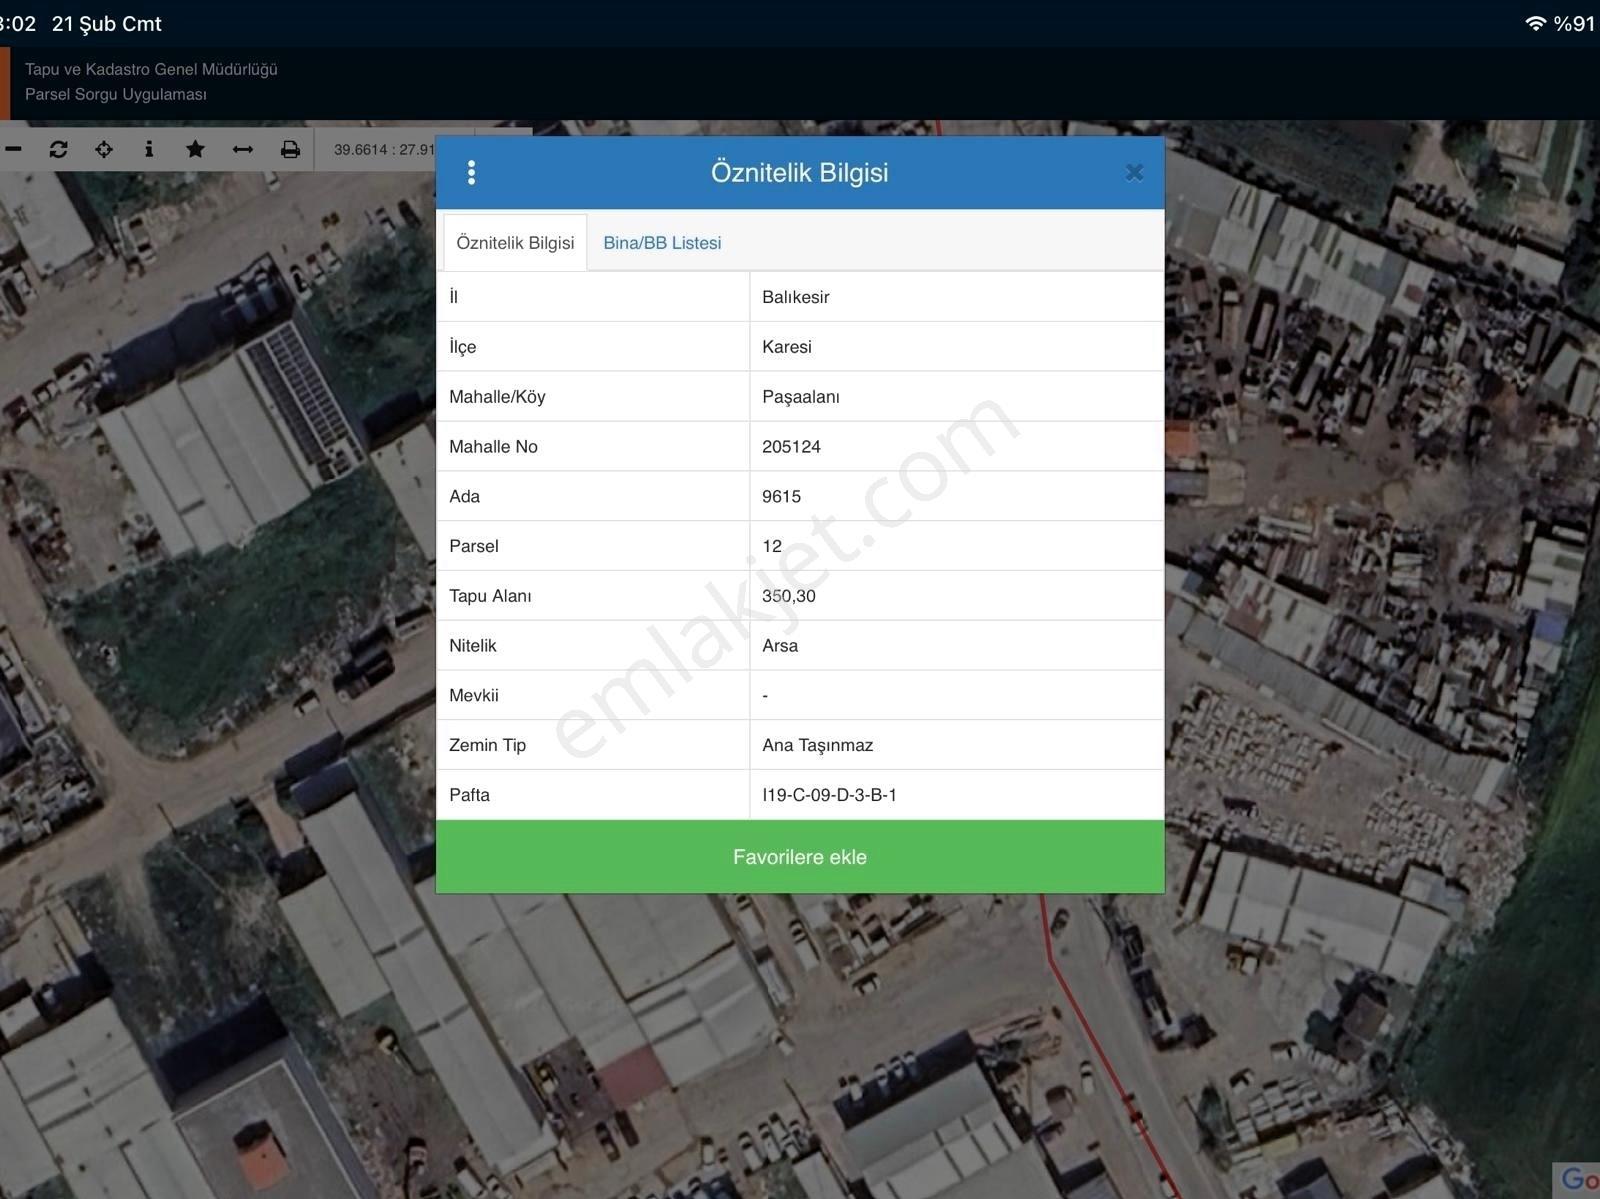Click the print icon

coord(290,149)
